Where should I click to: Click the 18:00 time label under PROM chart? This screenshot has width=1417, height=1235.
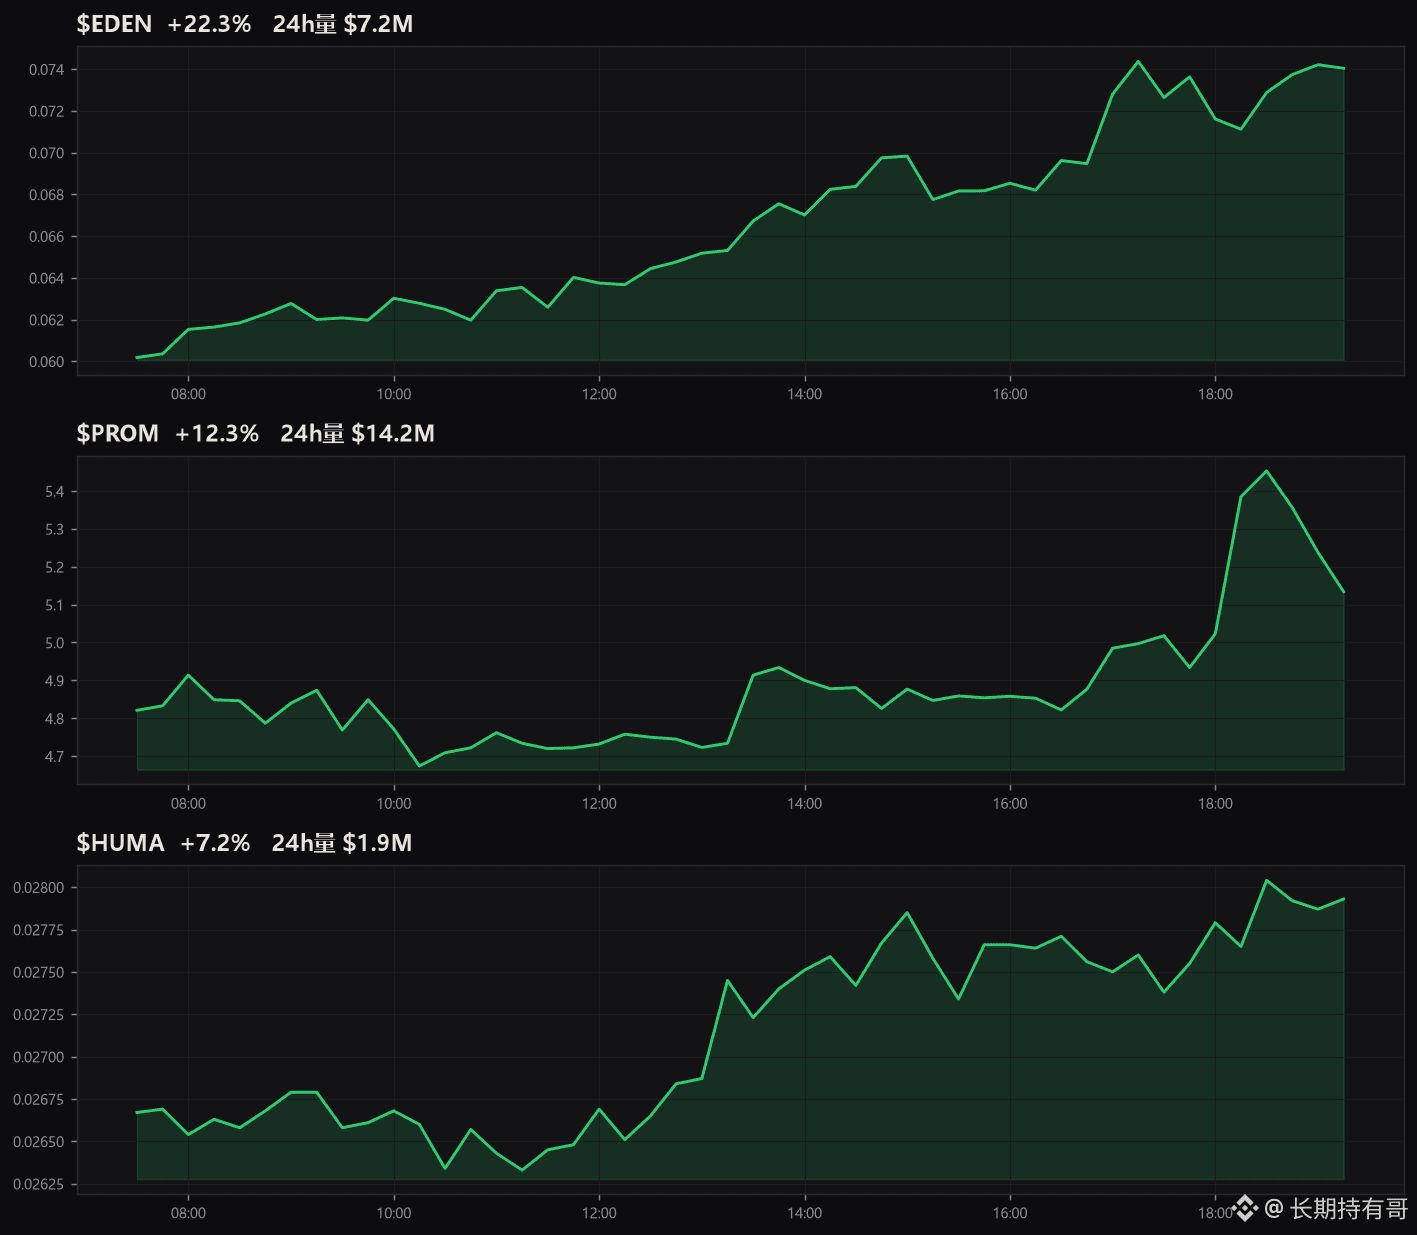tap(1216, 803)
